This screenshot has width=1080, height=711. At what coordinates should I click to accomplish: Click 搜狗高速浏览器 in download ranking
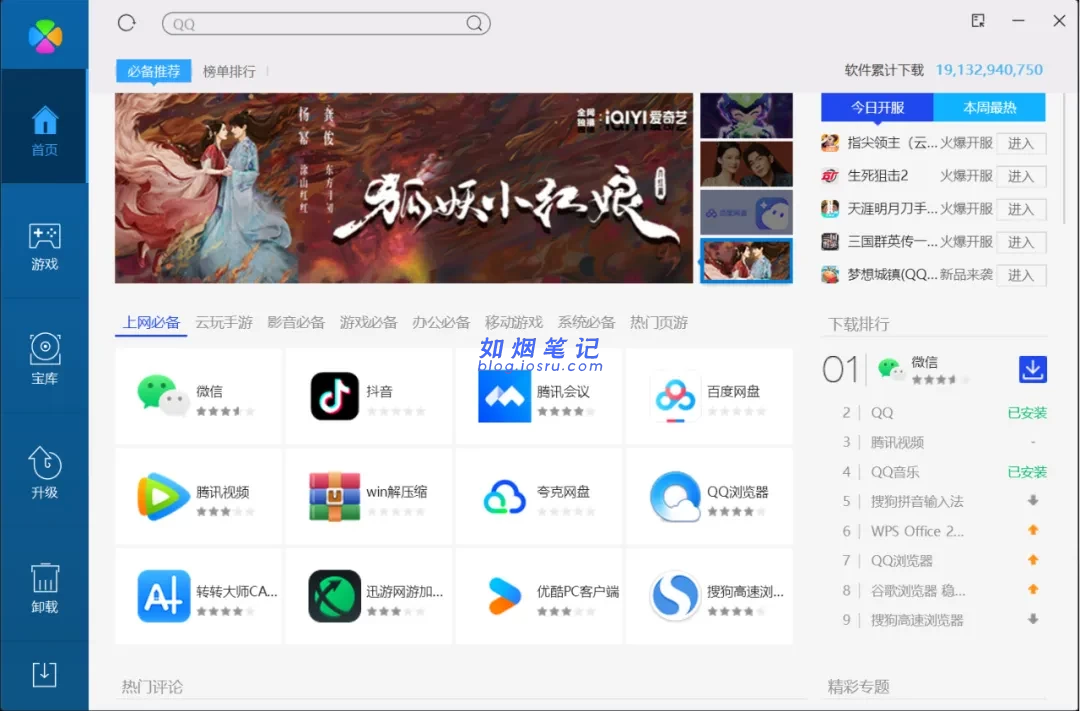(917, 620)
